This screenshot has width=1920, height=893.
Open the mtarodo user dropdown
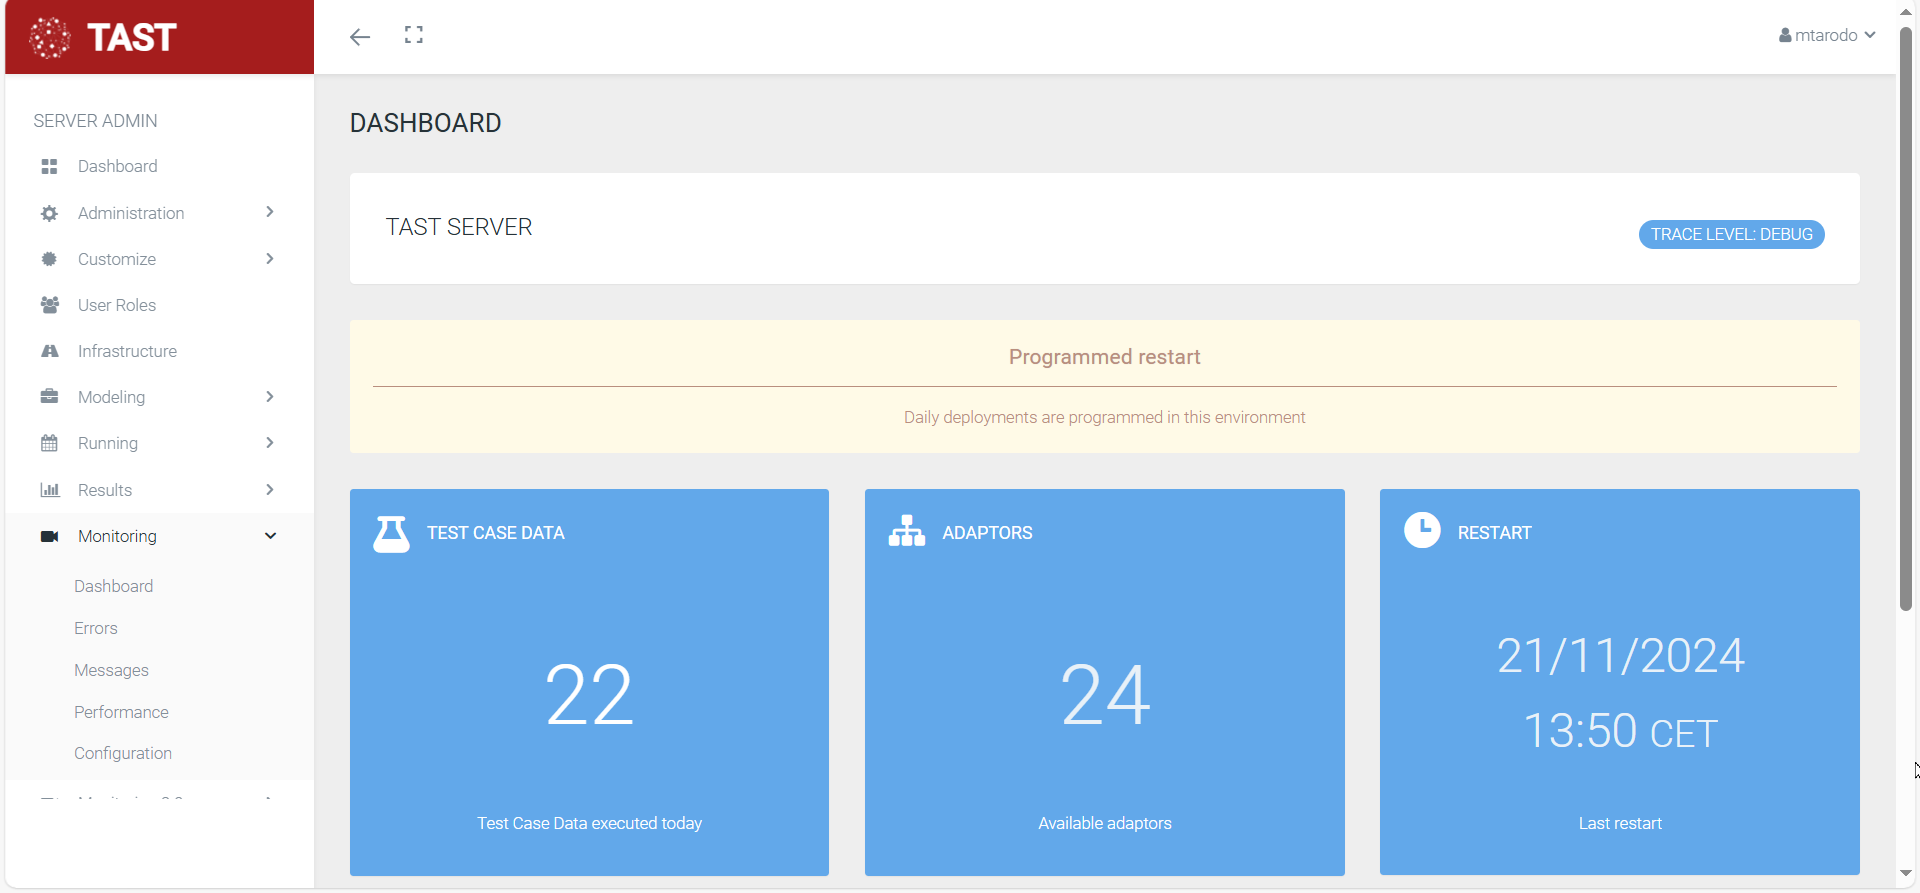tap(1827, 35)
